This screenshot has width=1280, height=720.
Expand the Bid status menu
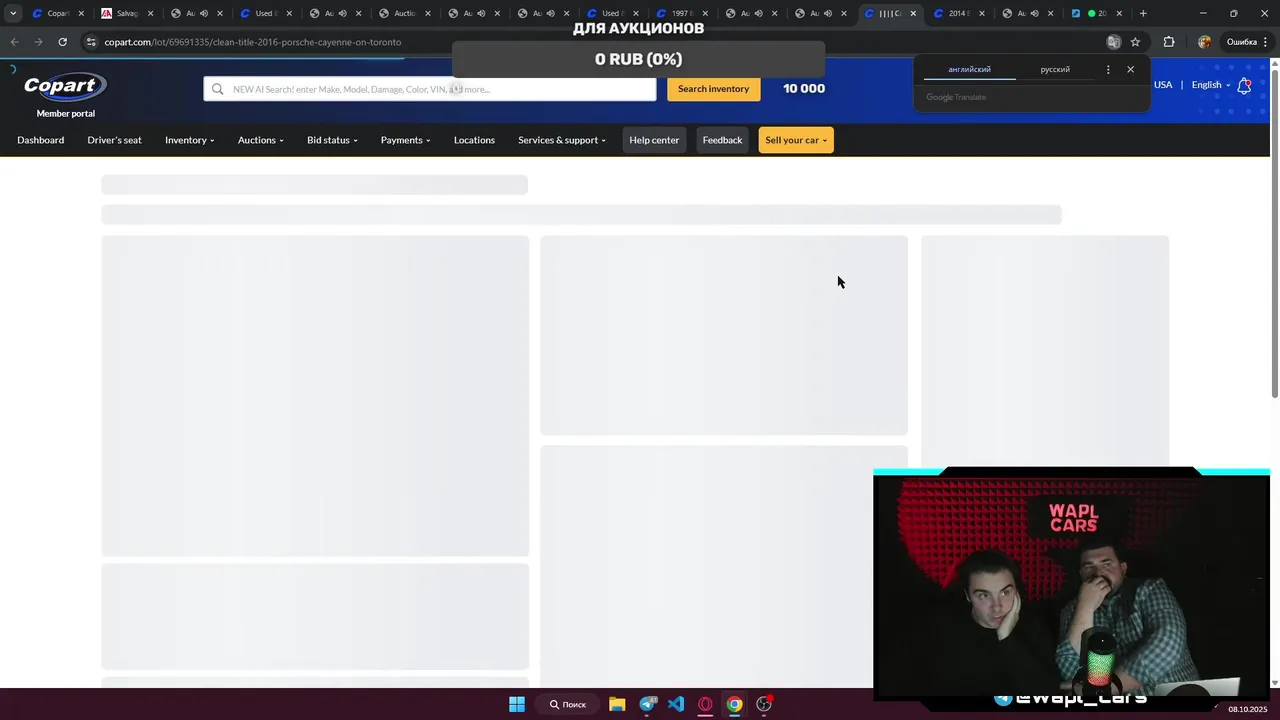point(332,140)
